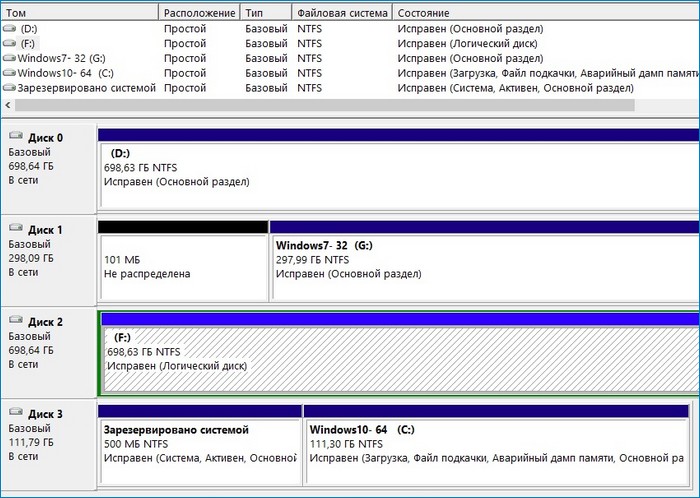Click the icon next to Зарезервировано системой in the list

click(10, 87)
